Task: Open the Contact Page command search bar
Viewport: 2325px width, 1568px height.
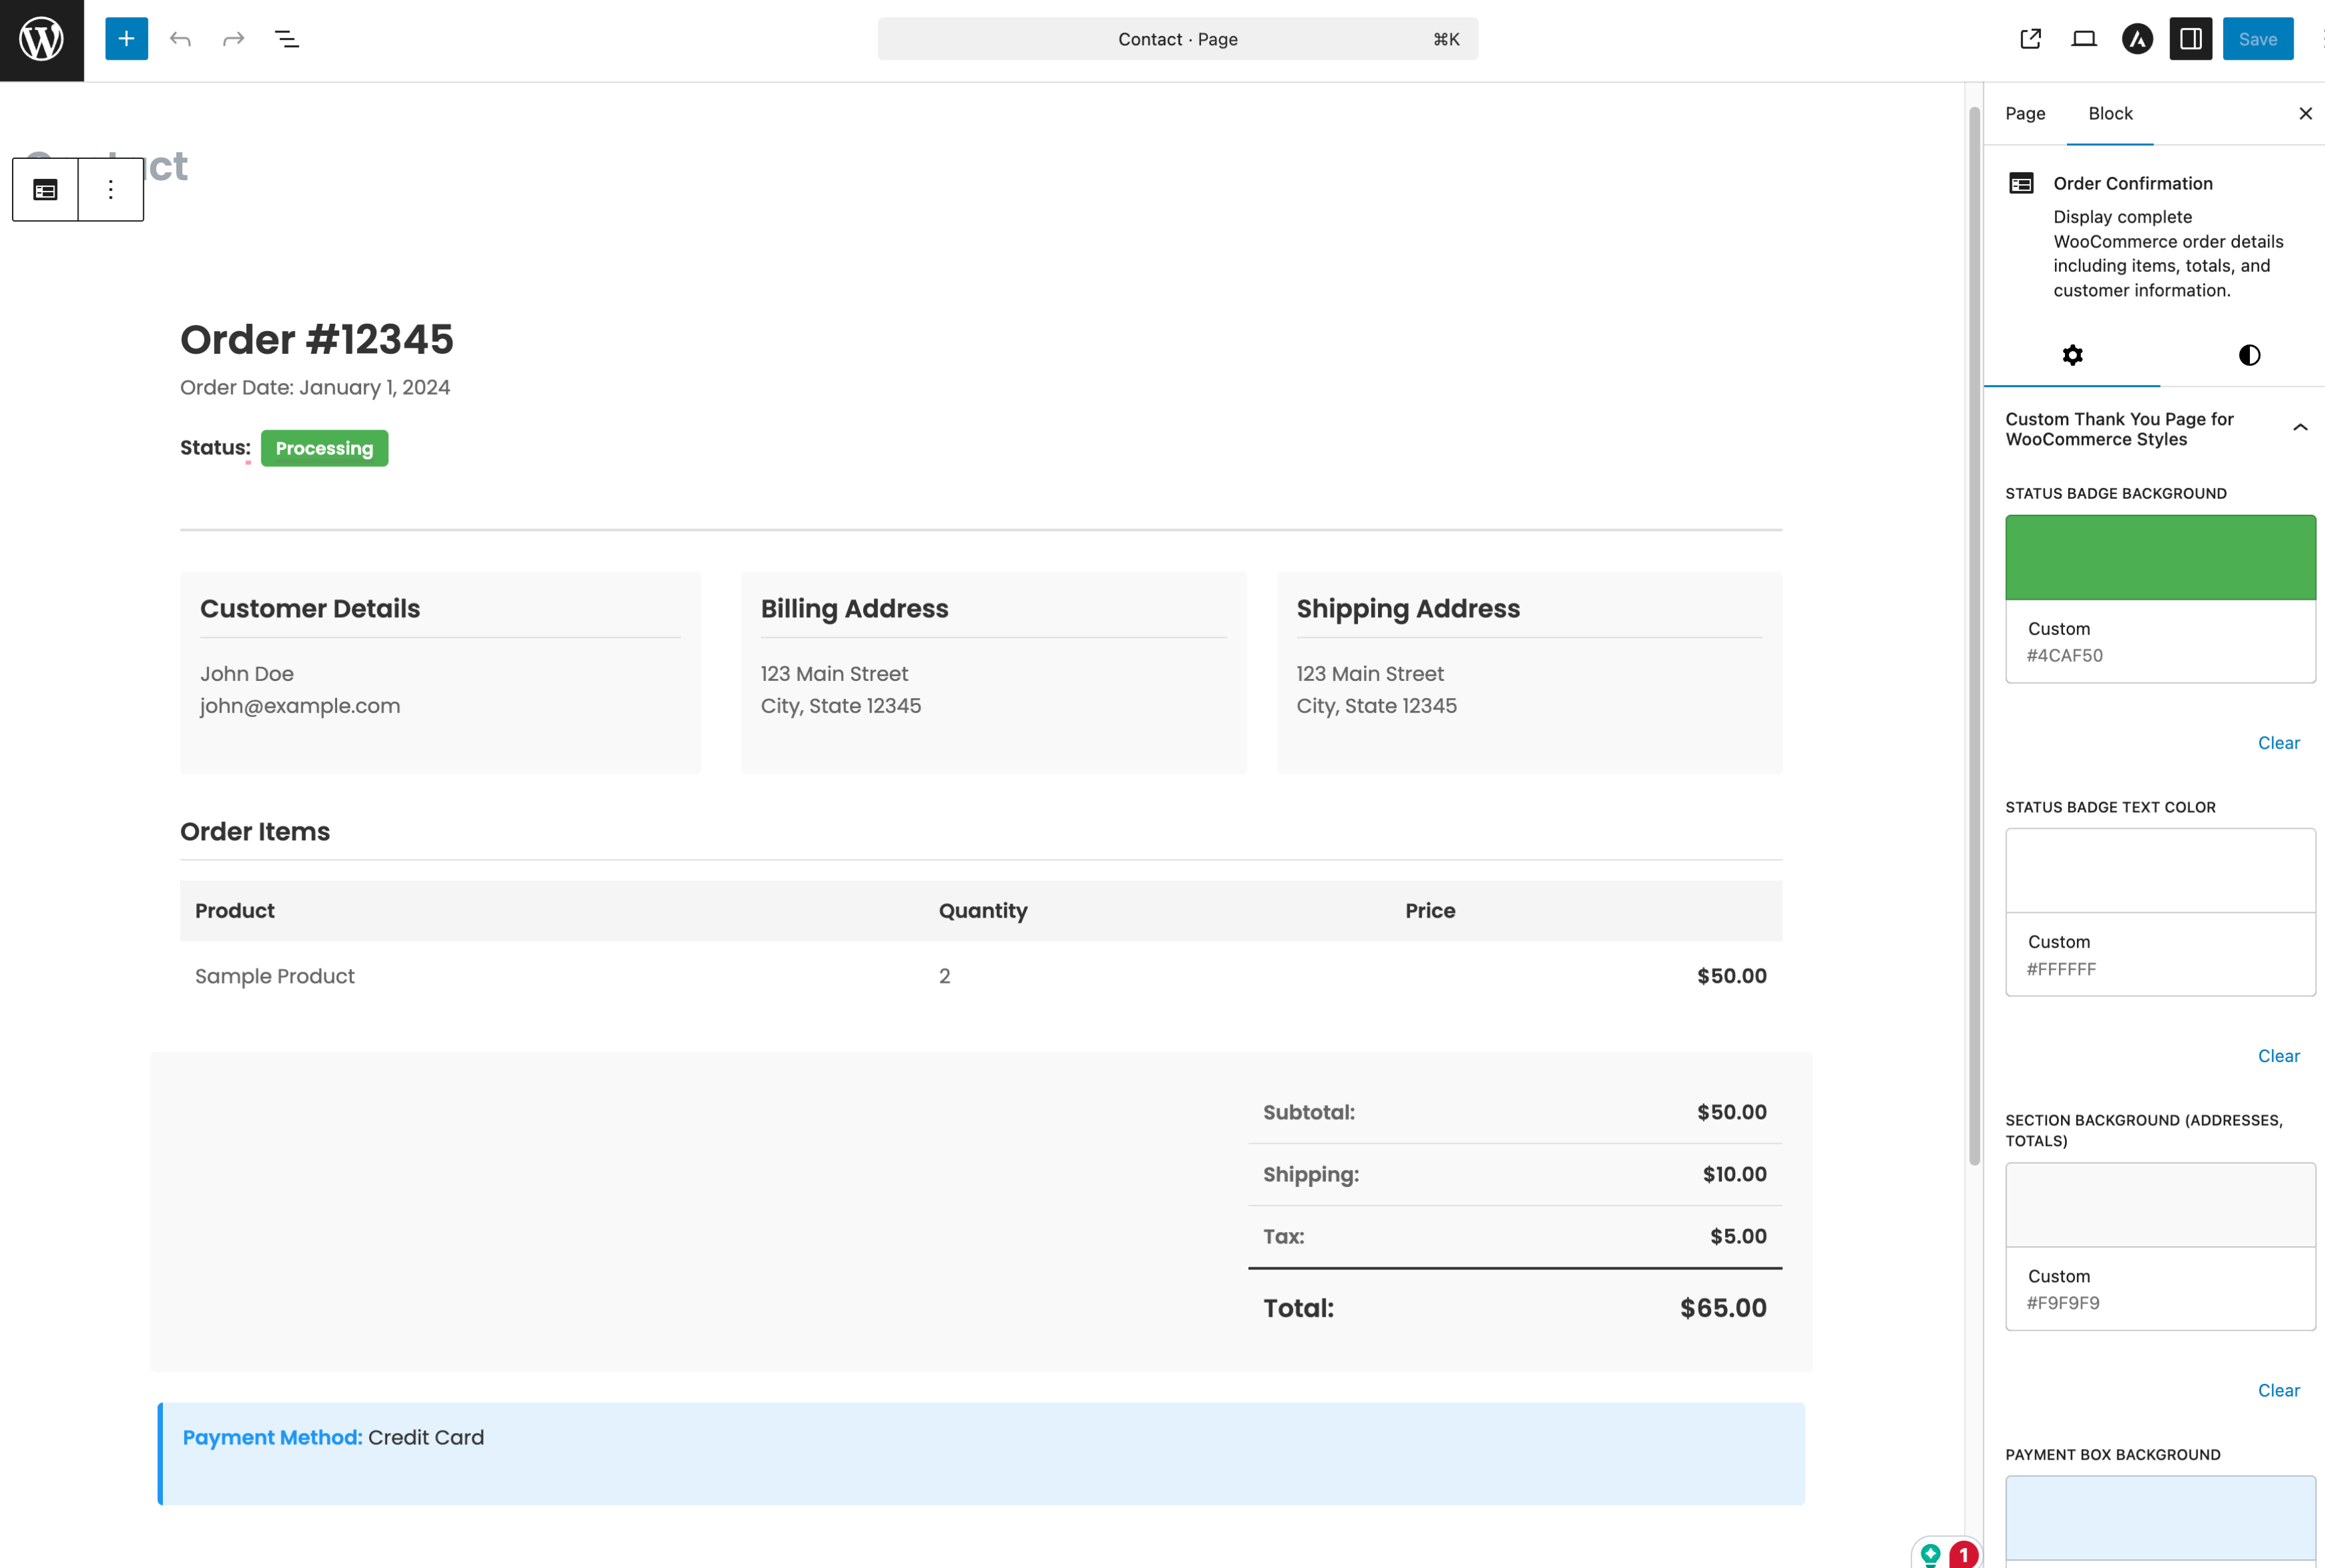Action: click(1177, 39)
